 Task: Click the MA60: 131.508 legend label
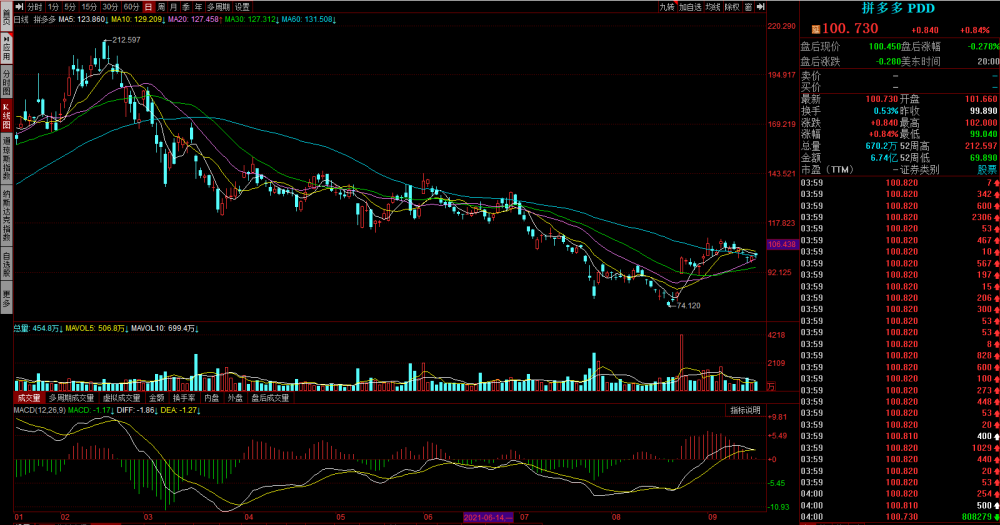[x=309, y=20]
